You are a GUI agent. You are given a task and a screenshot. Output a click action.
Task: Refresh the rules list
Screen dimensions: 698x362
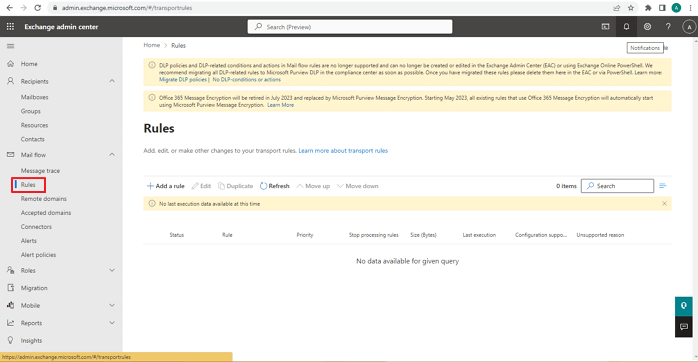275,186
